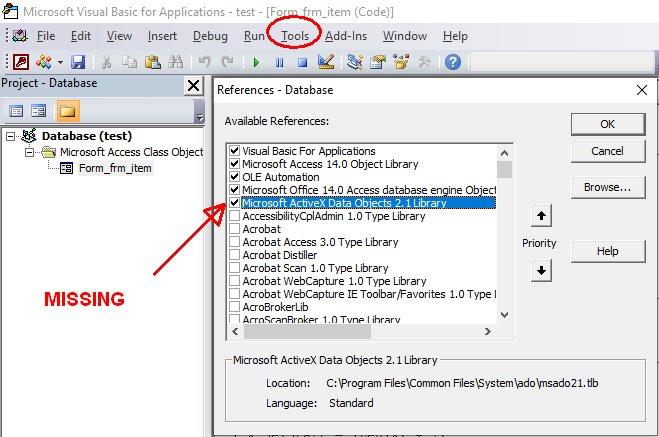659x437 pixels.
Task: Move reference up with Priority up arrow
Action: (x=541, y=216)
